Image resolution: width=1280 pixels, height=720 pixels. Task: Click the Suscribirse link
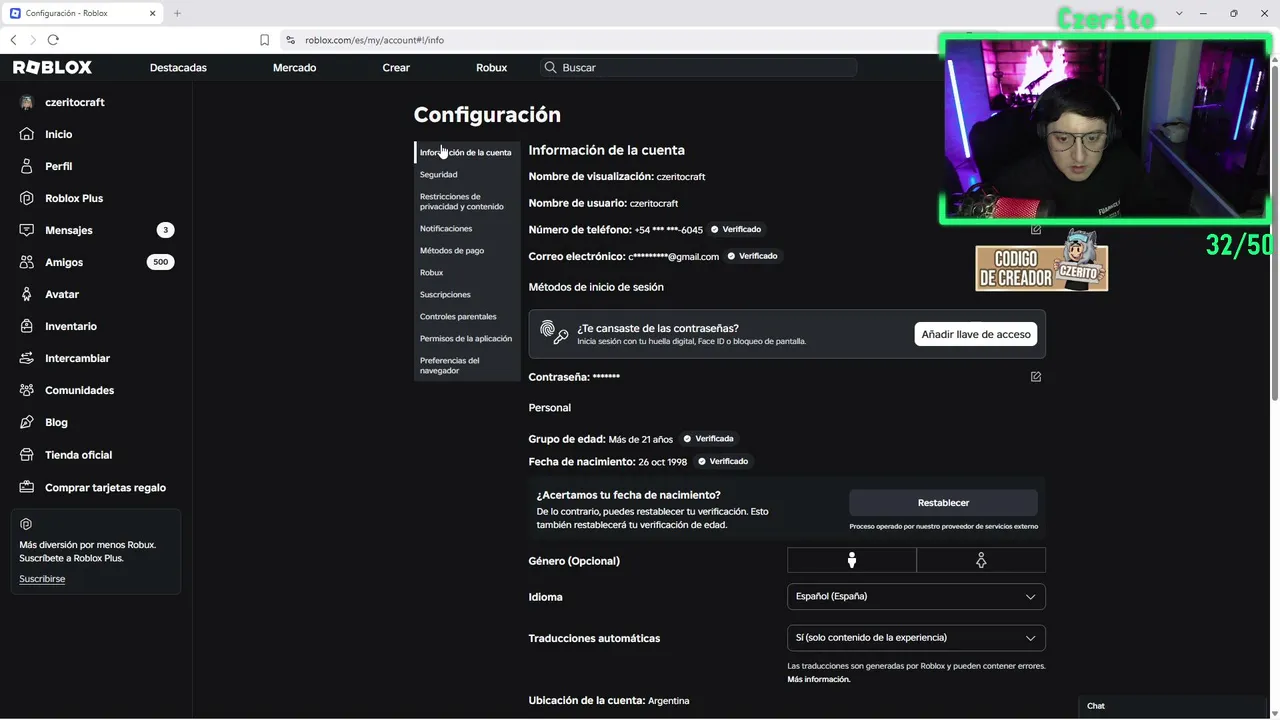click(x=42, y=579)
